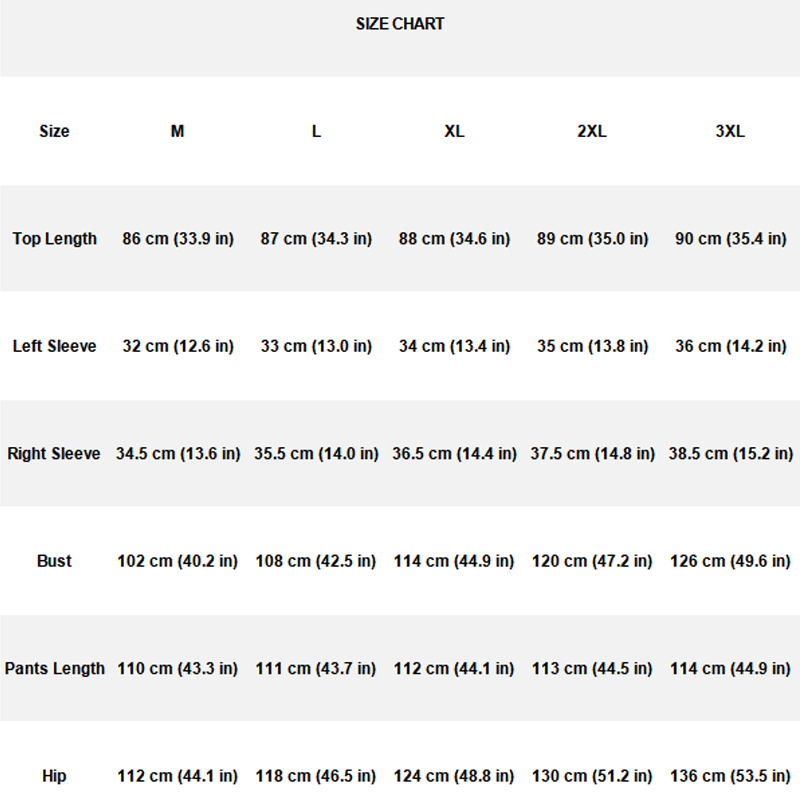Select the 2XL size column header
Screen dimensions: 800x800
(592, 131)
